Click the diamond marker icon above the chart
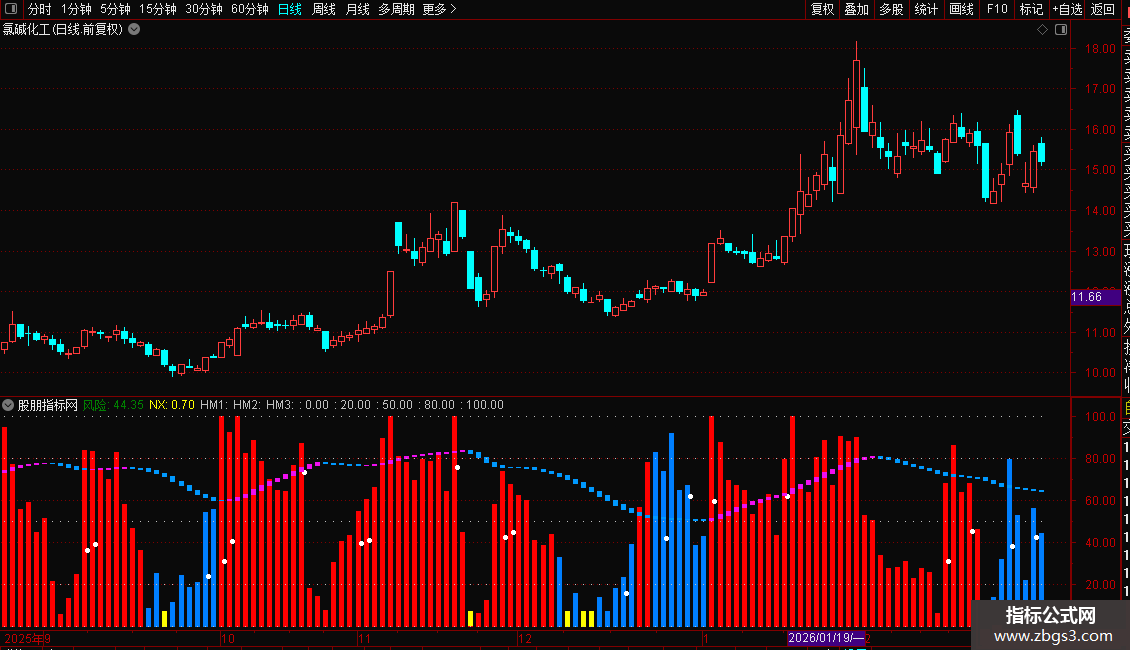1130x650 pixels. click(1042, 30)
